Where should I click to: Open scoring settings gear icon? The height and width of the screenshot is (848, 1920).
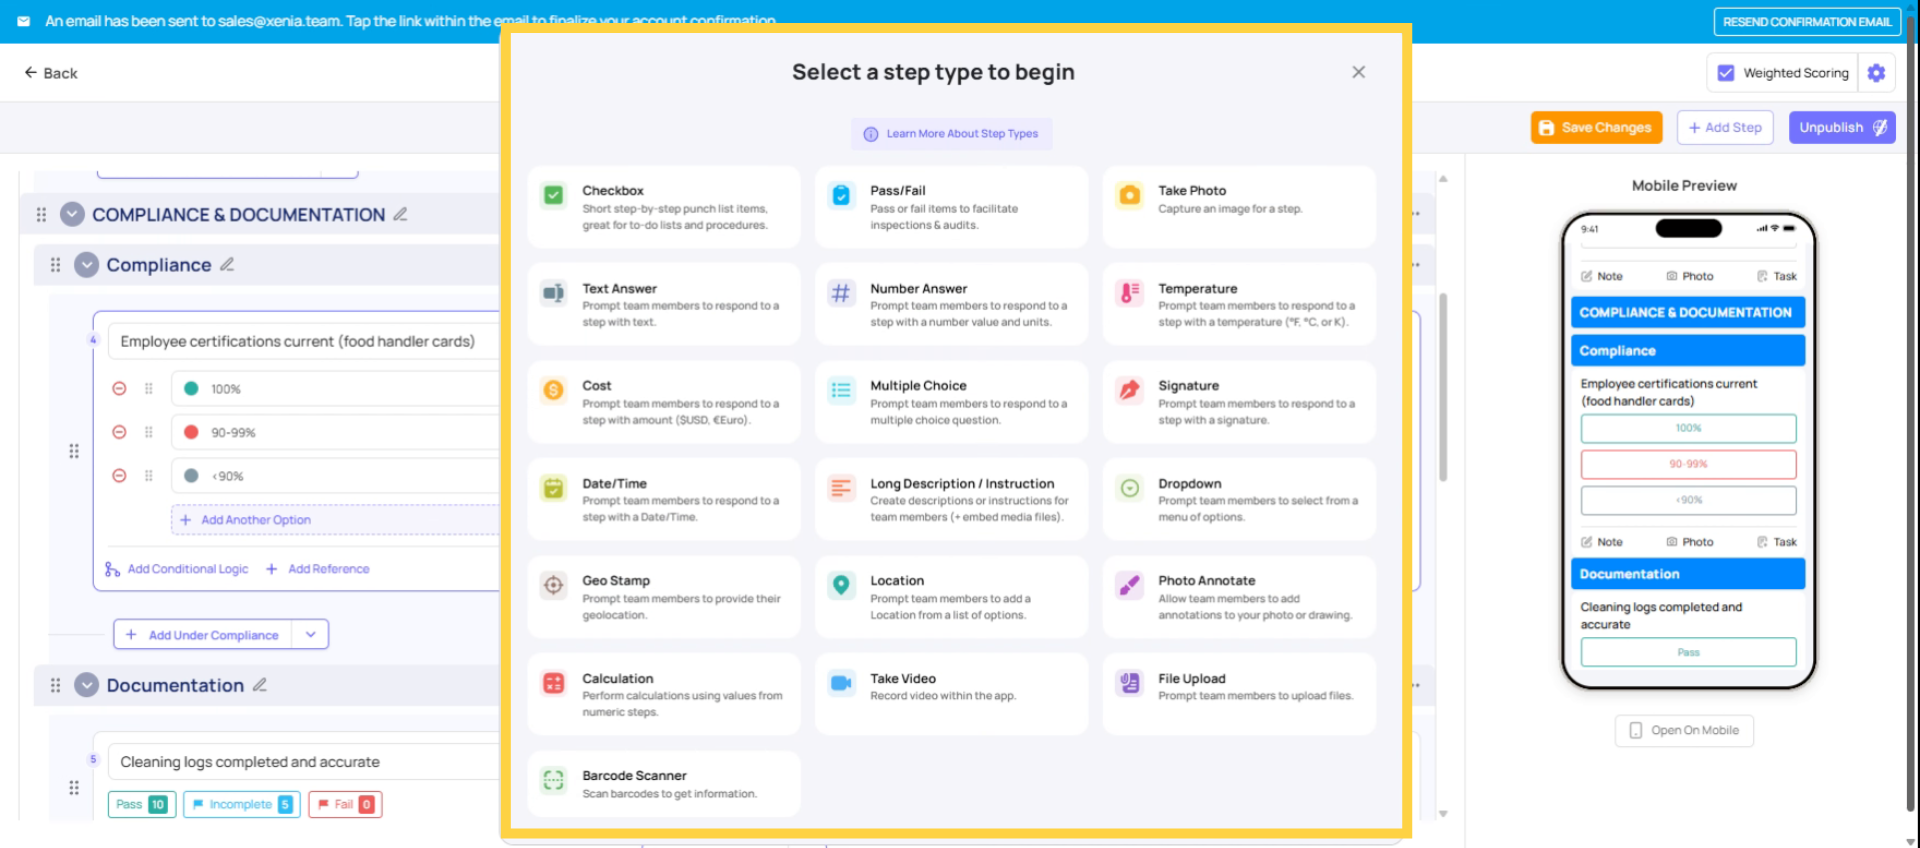pyautogui.click(x=1876, y=73)
